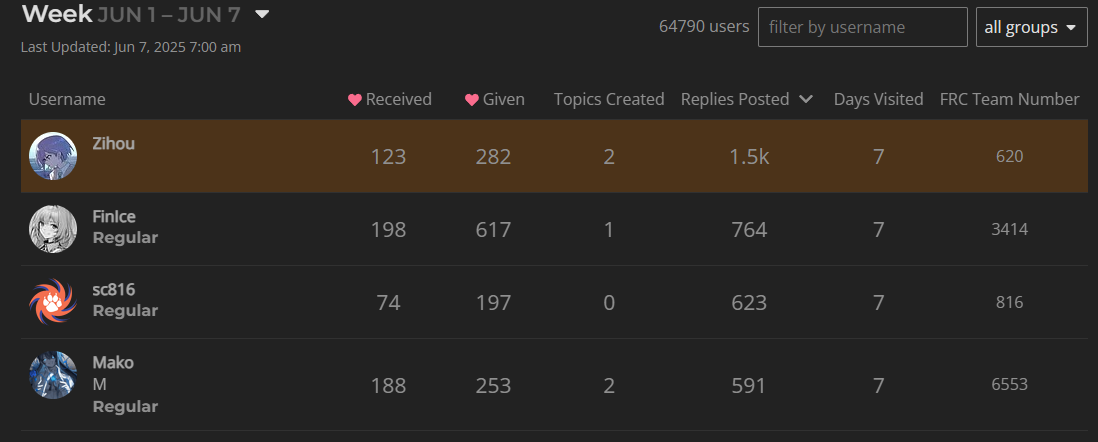Open the all groups dropdown
The image size is (1098, 442).
(x=1031, y=27)
